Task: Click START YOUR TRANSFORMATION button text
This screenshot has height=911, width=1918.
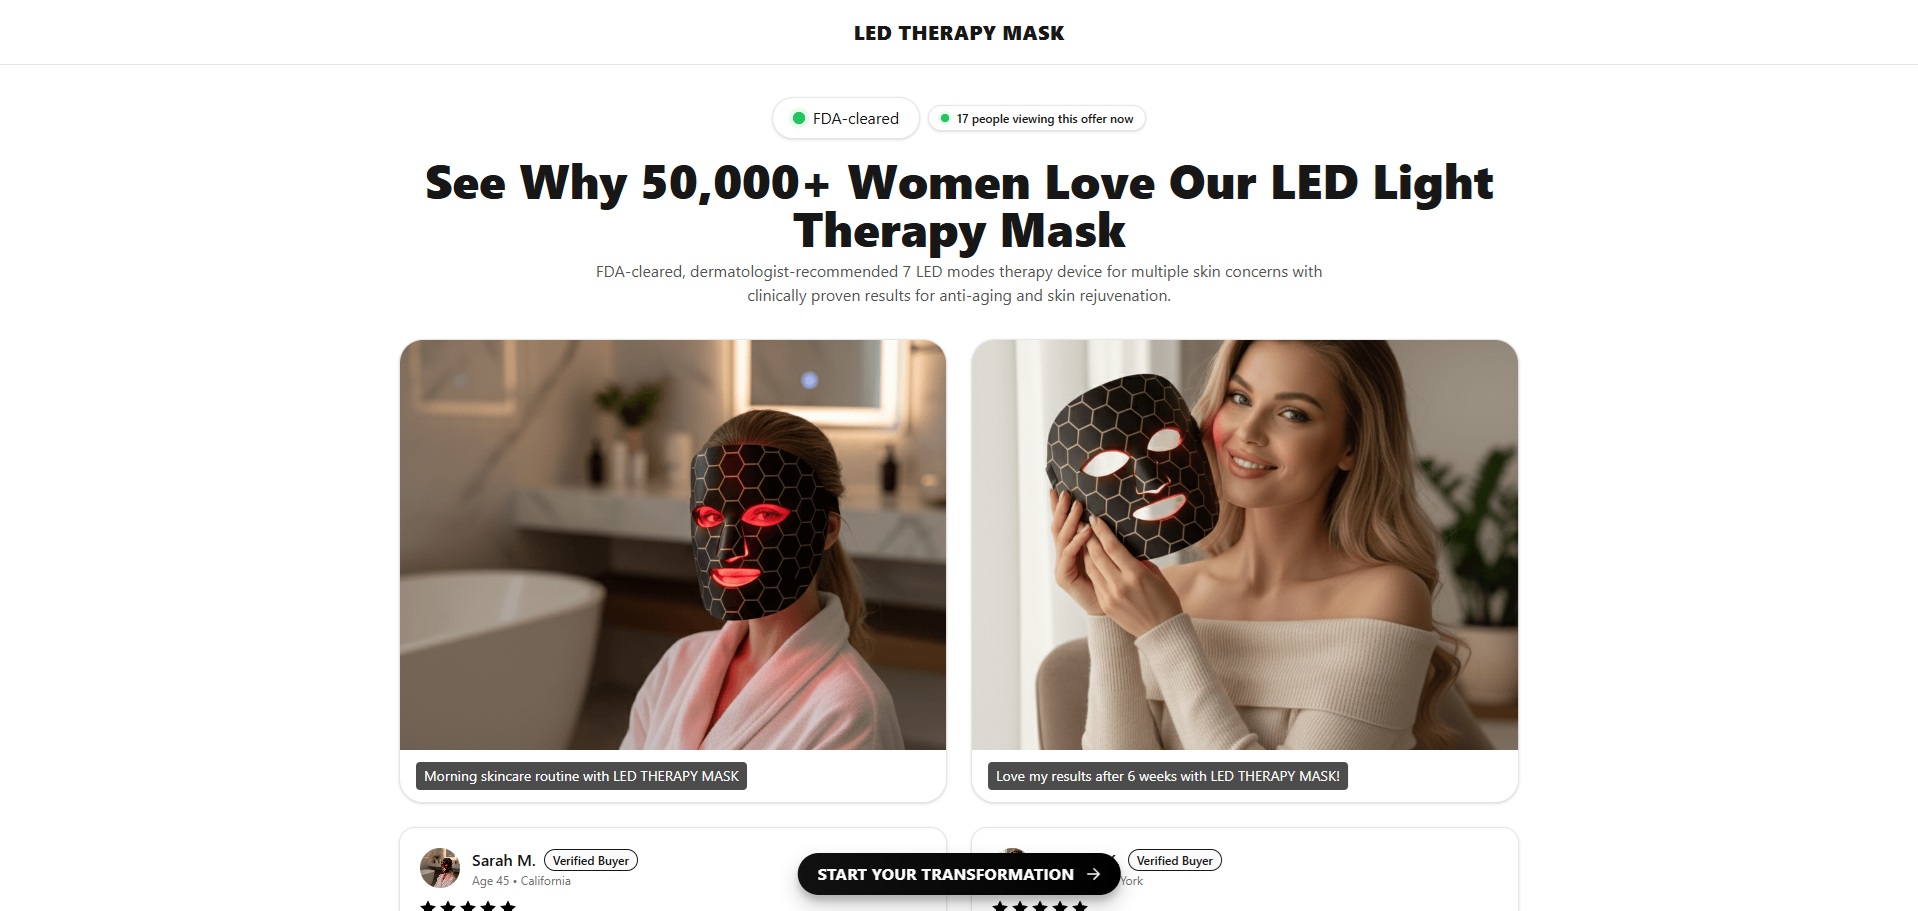Action: [945, 874]
